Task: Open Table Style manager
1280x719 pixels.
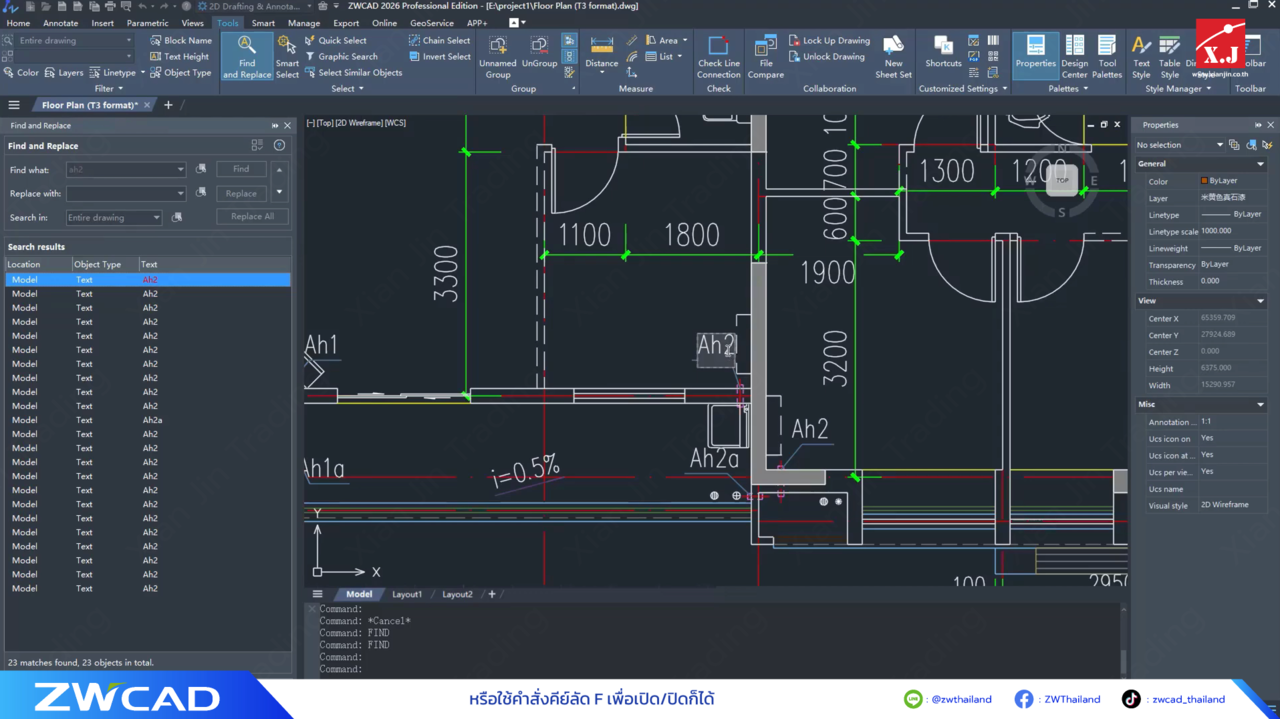Action: (x=1169, y=57)
